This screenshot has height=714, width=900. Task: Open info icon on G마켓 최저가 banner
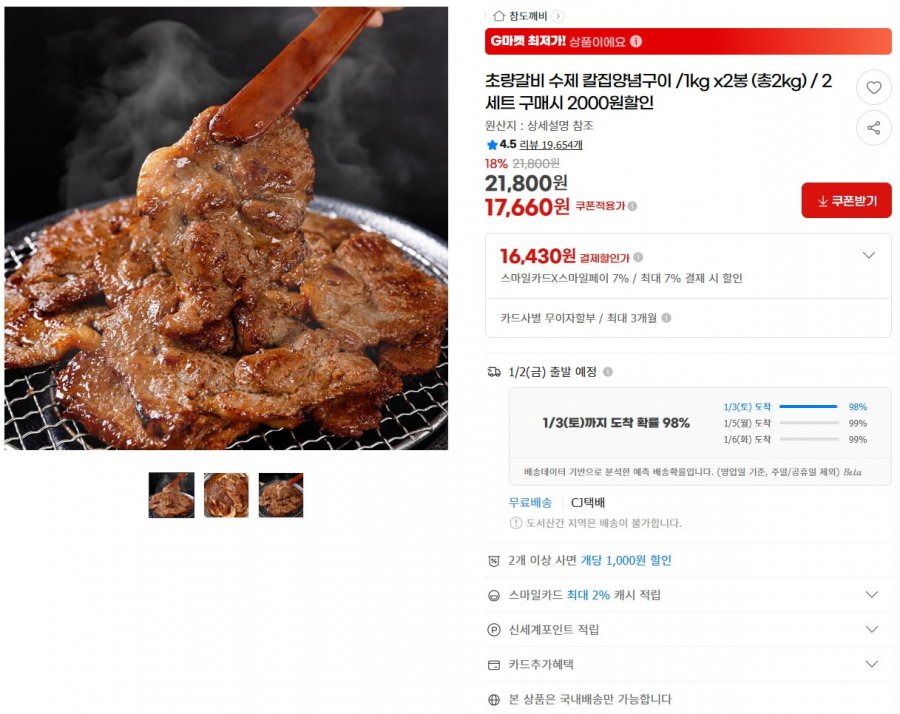[x=635, y=41]
